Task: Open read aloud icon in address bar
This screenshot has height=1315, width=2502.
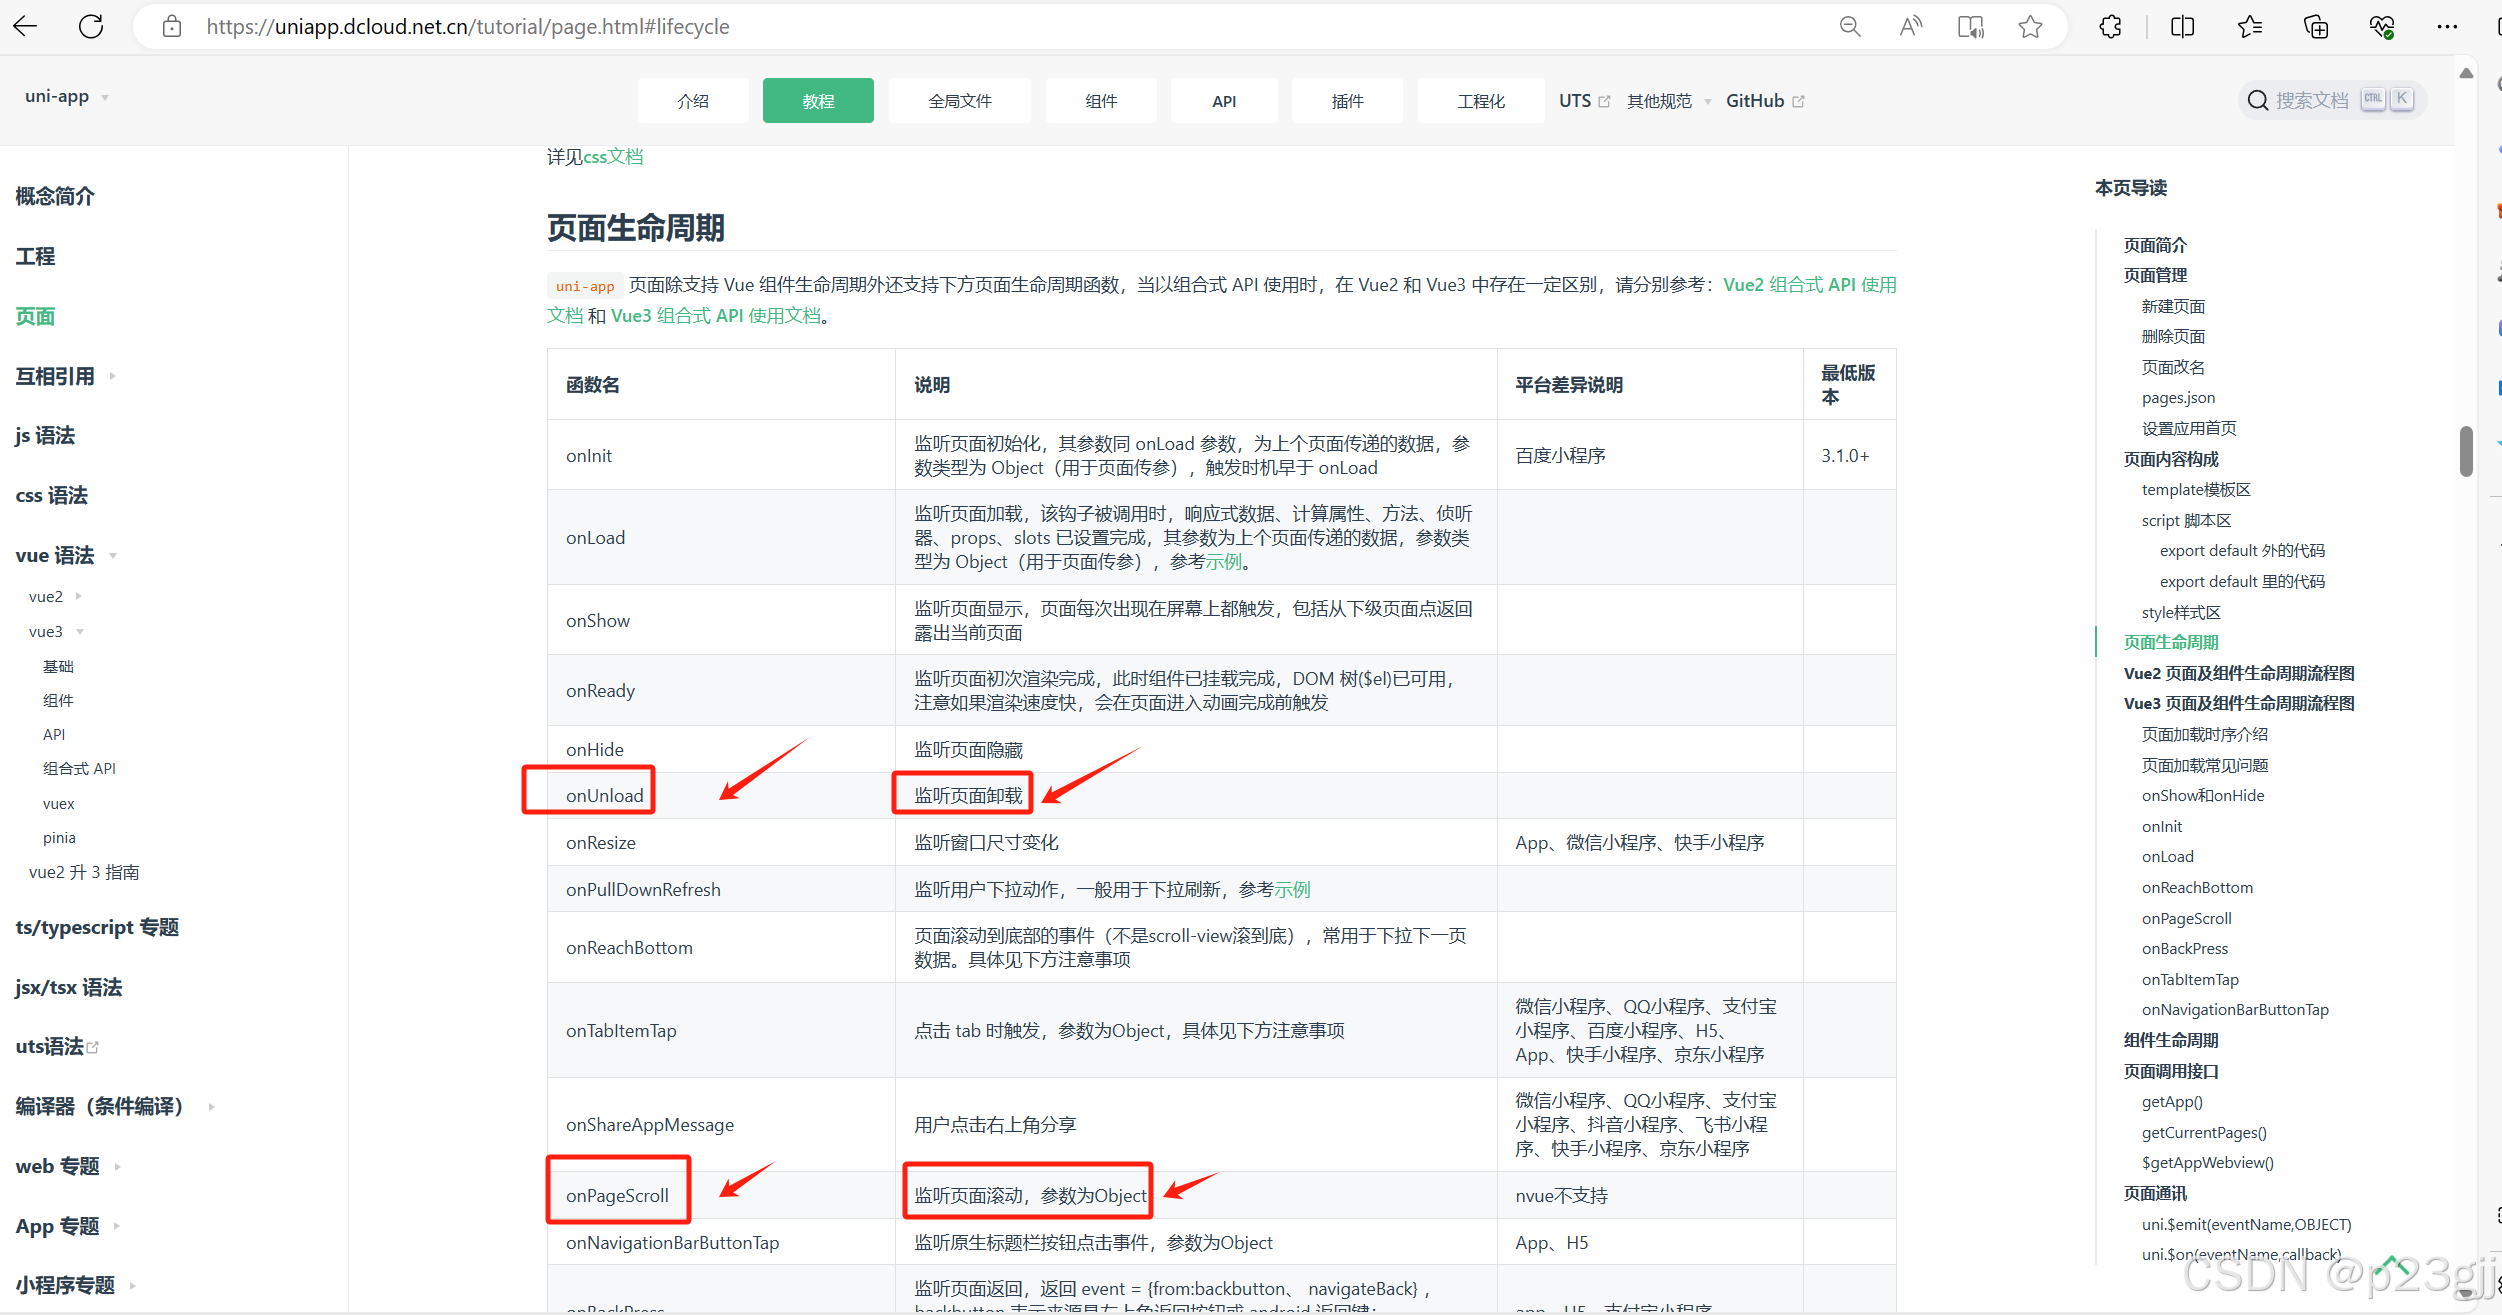Action: [1910, 27]
